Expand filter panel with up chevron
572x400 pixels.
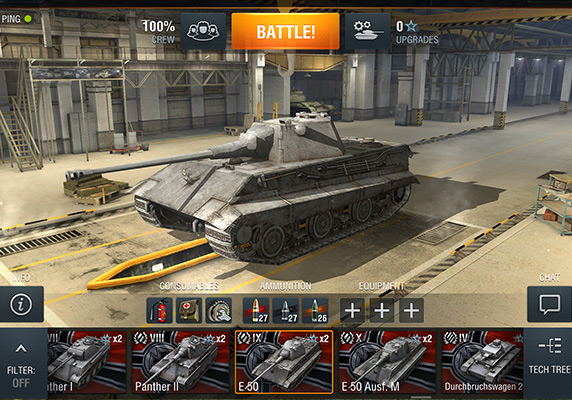[21, 349]
